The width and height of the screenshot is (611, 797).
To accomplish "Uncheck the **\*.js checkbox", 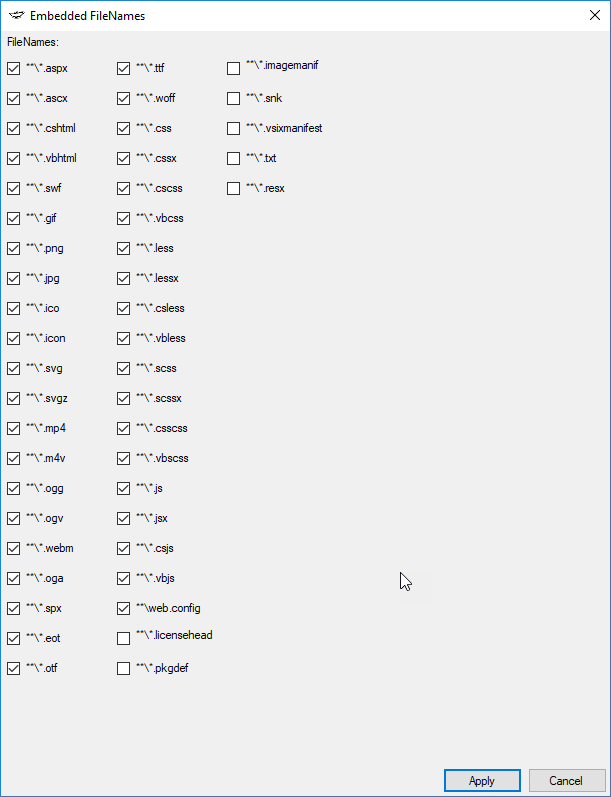I will [x=124, y=489].
